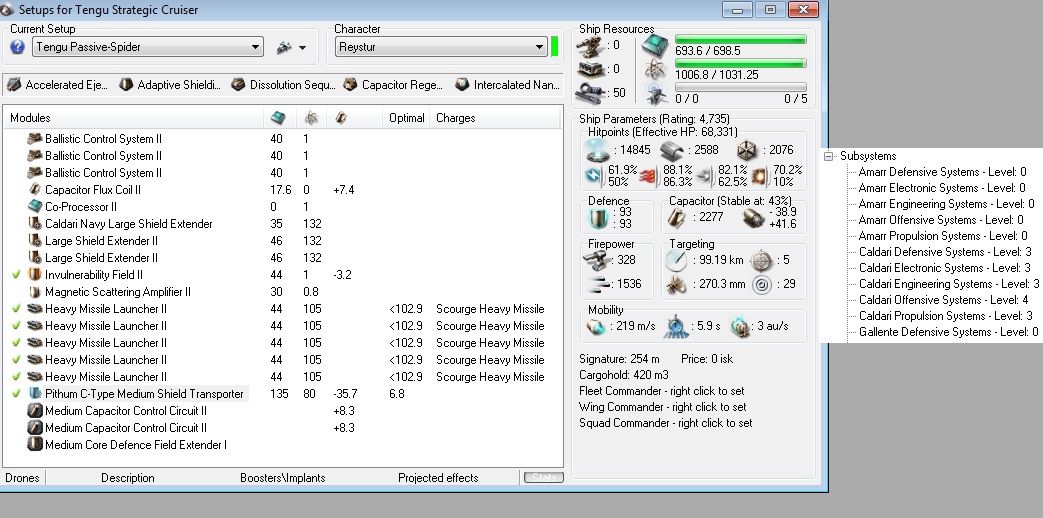Image resolution: width=1043 pixels, height=518 pixels.
Task: Click the capacitor column header icon
Action: pos(341,118)
